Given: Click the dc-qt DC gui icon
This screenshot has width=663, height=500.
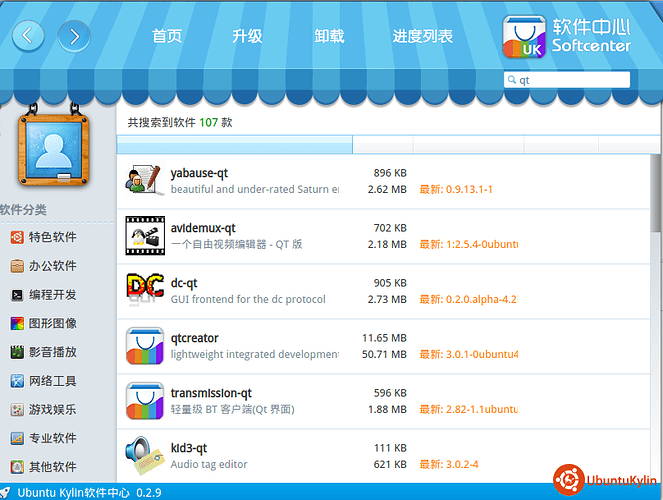Looking at the screenshot, I should click(x=145, y=290).
